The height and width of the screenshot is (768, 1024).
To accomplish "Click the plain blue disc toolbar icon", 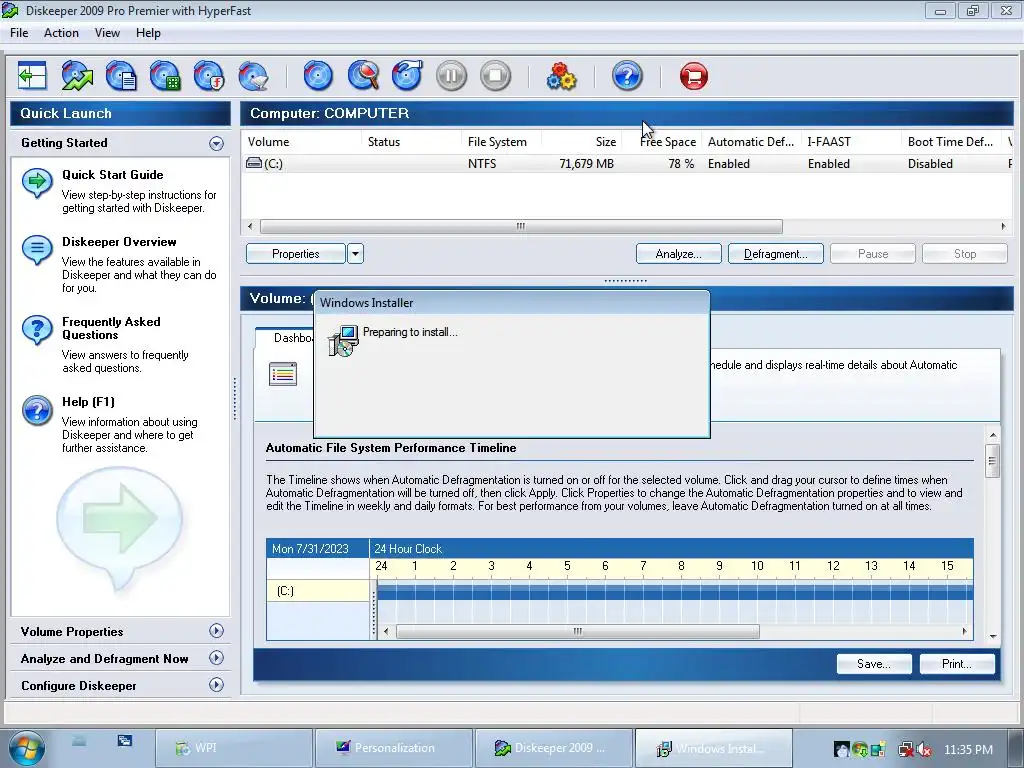I will (319, 76).
